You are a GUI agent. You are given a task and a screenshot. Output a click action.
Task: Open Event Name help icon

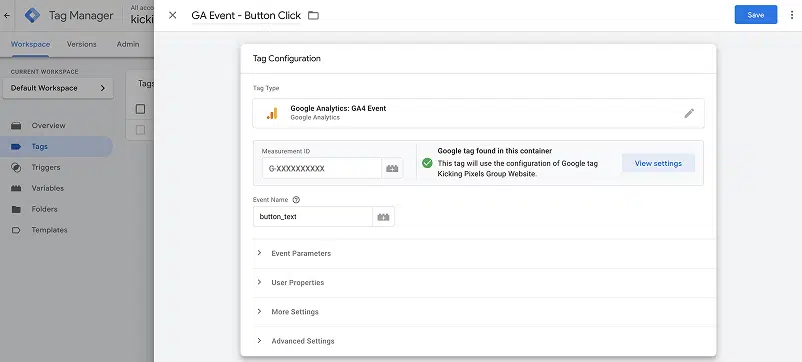click(296, 200)
